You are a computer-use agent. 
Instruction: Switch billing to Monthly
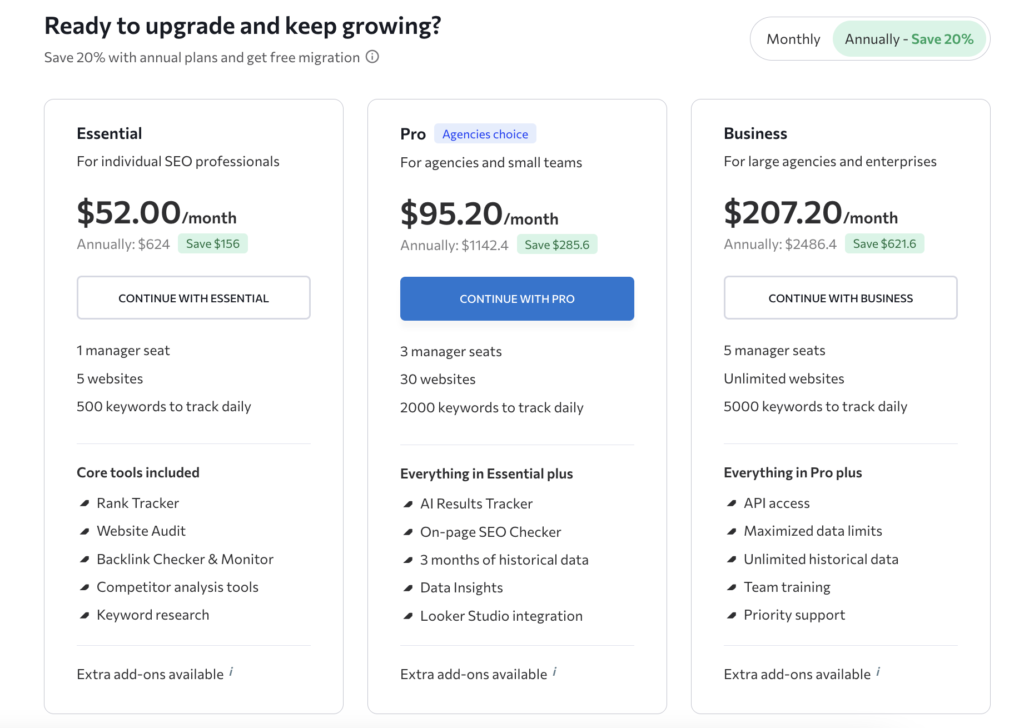pos(793,39)
